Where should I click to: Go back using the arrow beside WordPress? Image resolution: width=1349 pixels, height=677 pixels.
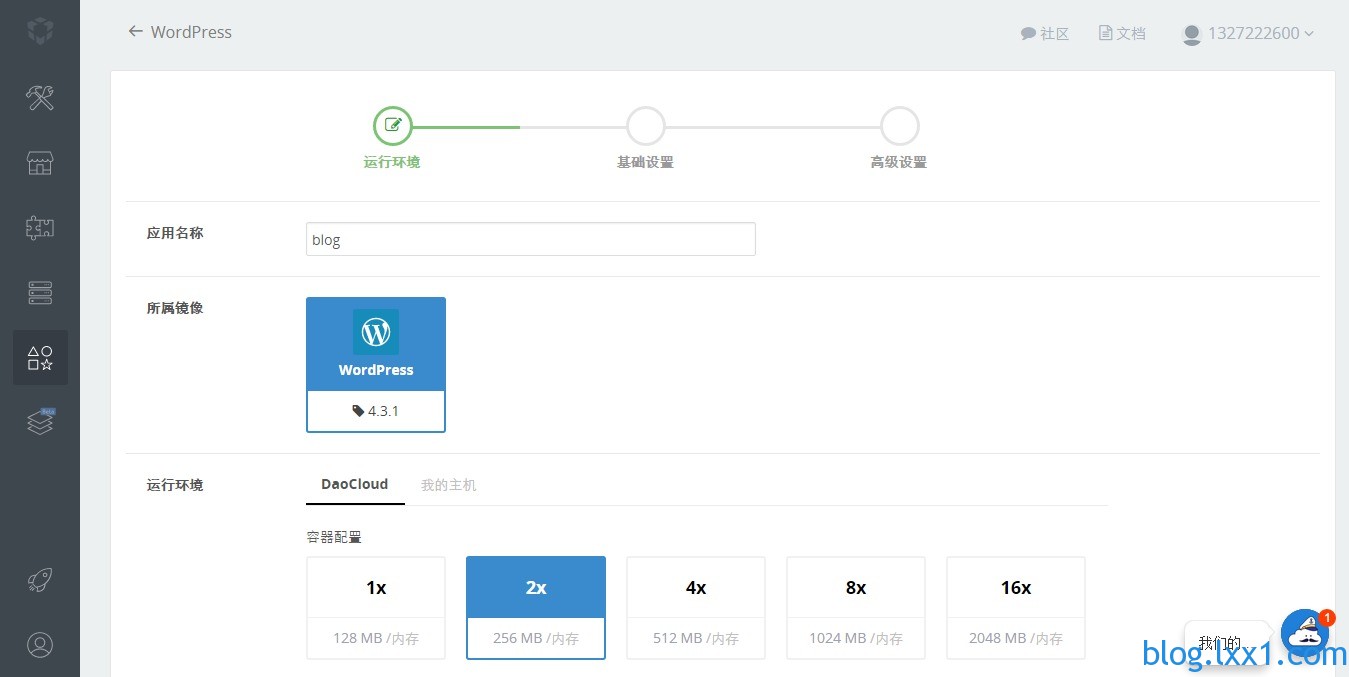click(x=135, y=31)
